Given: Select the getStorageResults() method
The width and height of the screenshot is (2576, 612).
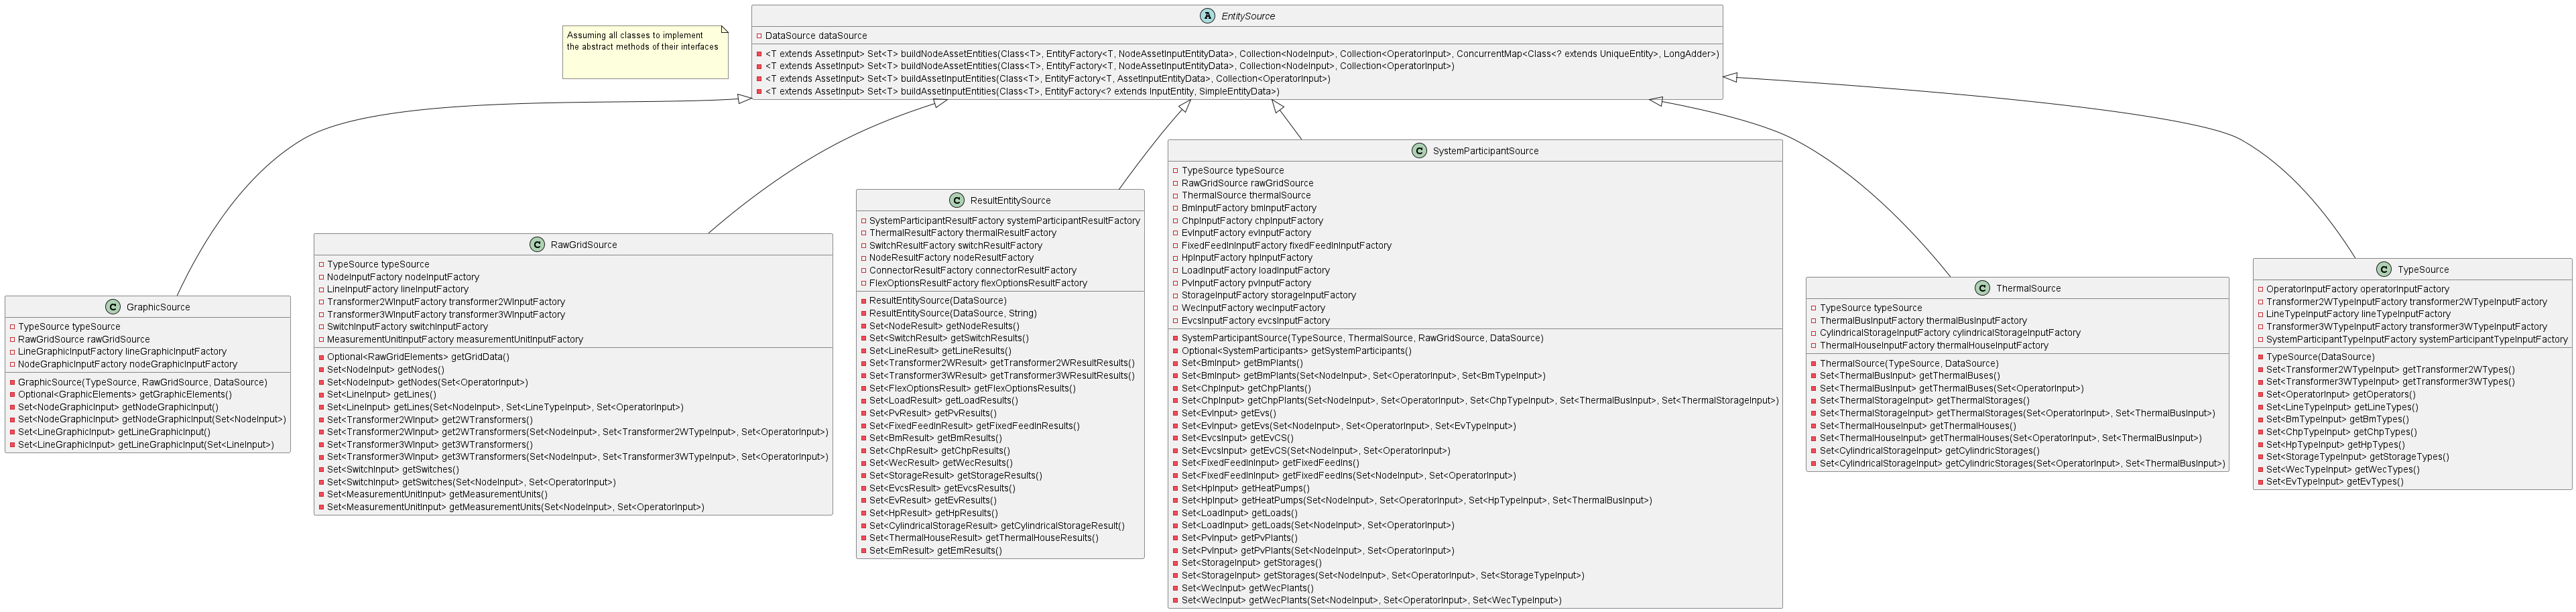Looking at the screenshot, I should pos(955,476).
